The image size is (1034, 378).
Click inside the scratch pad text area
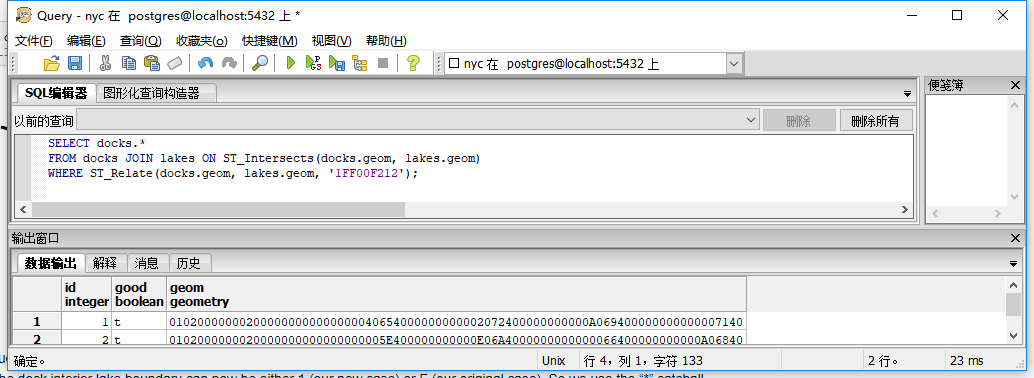[x=967, y=150]
